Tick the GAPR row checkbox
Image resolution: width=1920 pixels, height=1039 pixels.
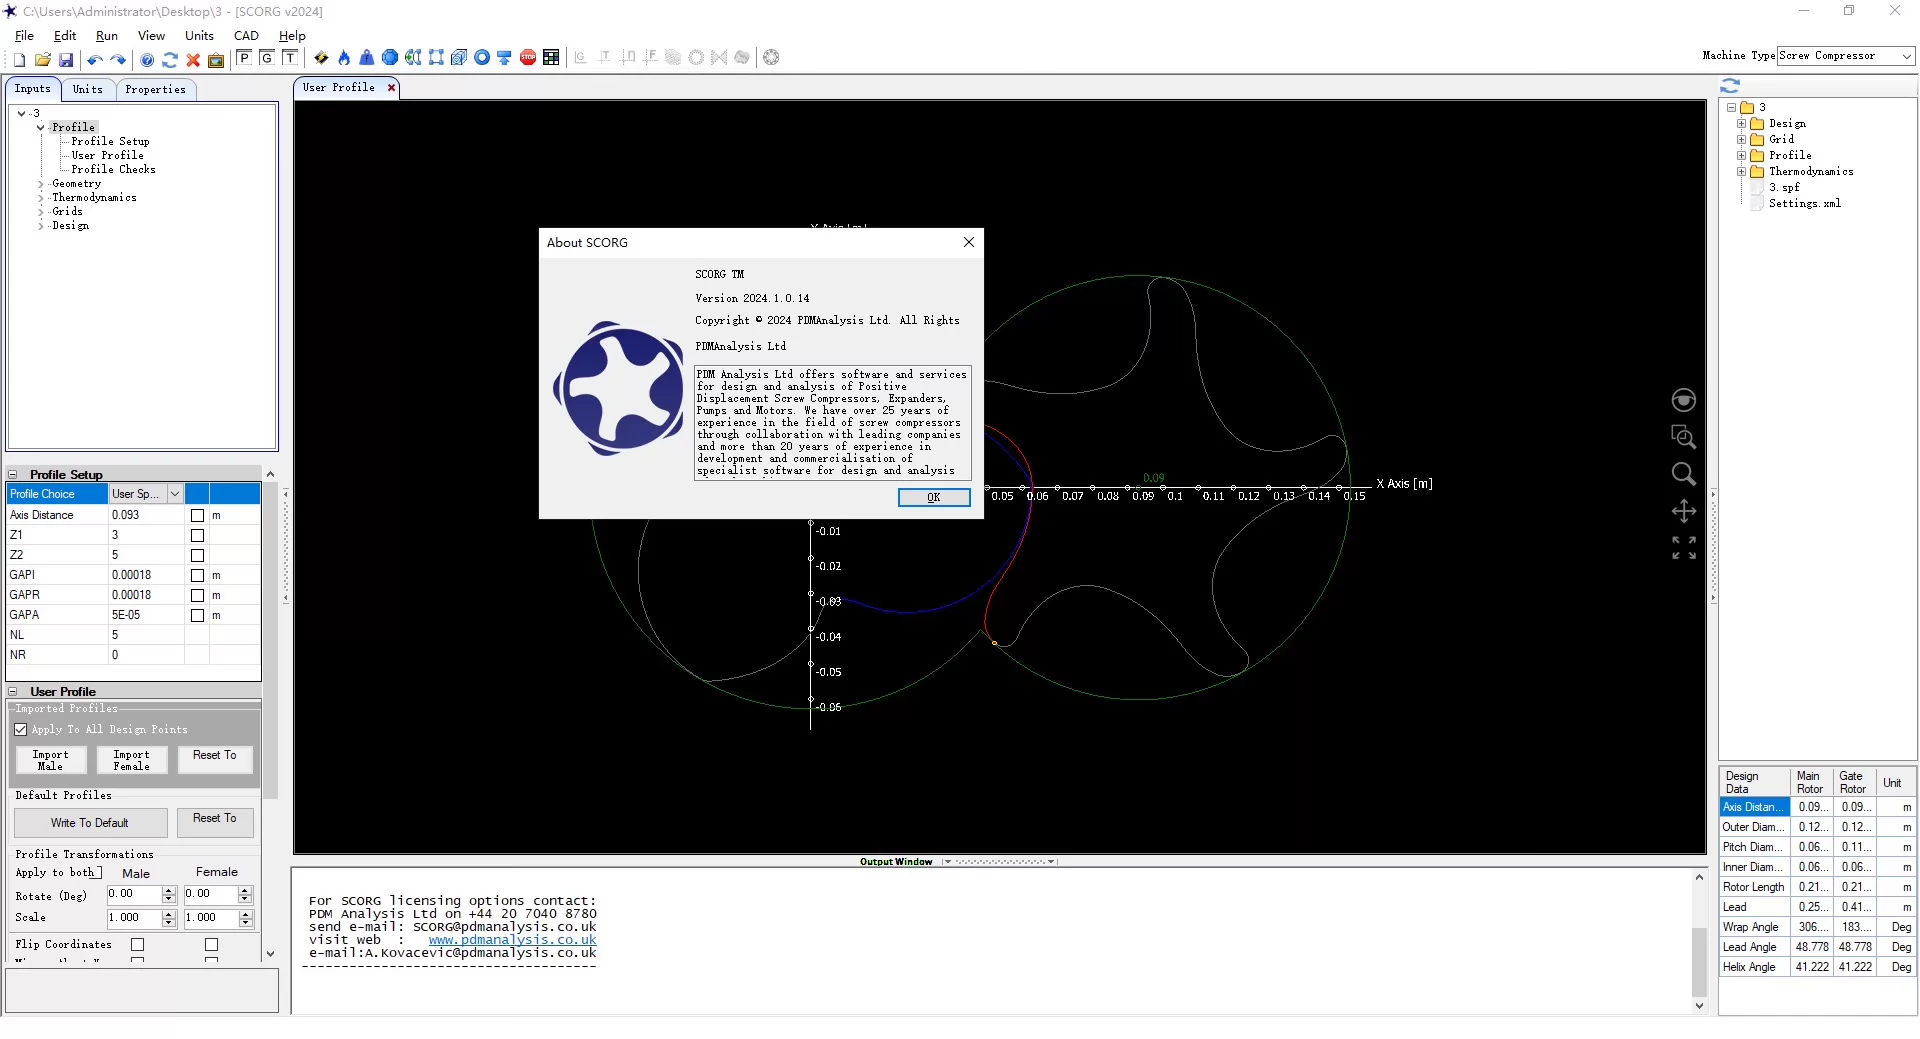tap(197, 596)
